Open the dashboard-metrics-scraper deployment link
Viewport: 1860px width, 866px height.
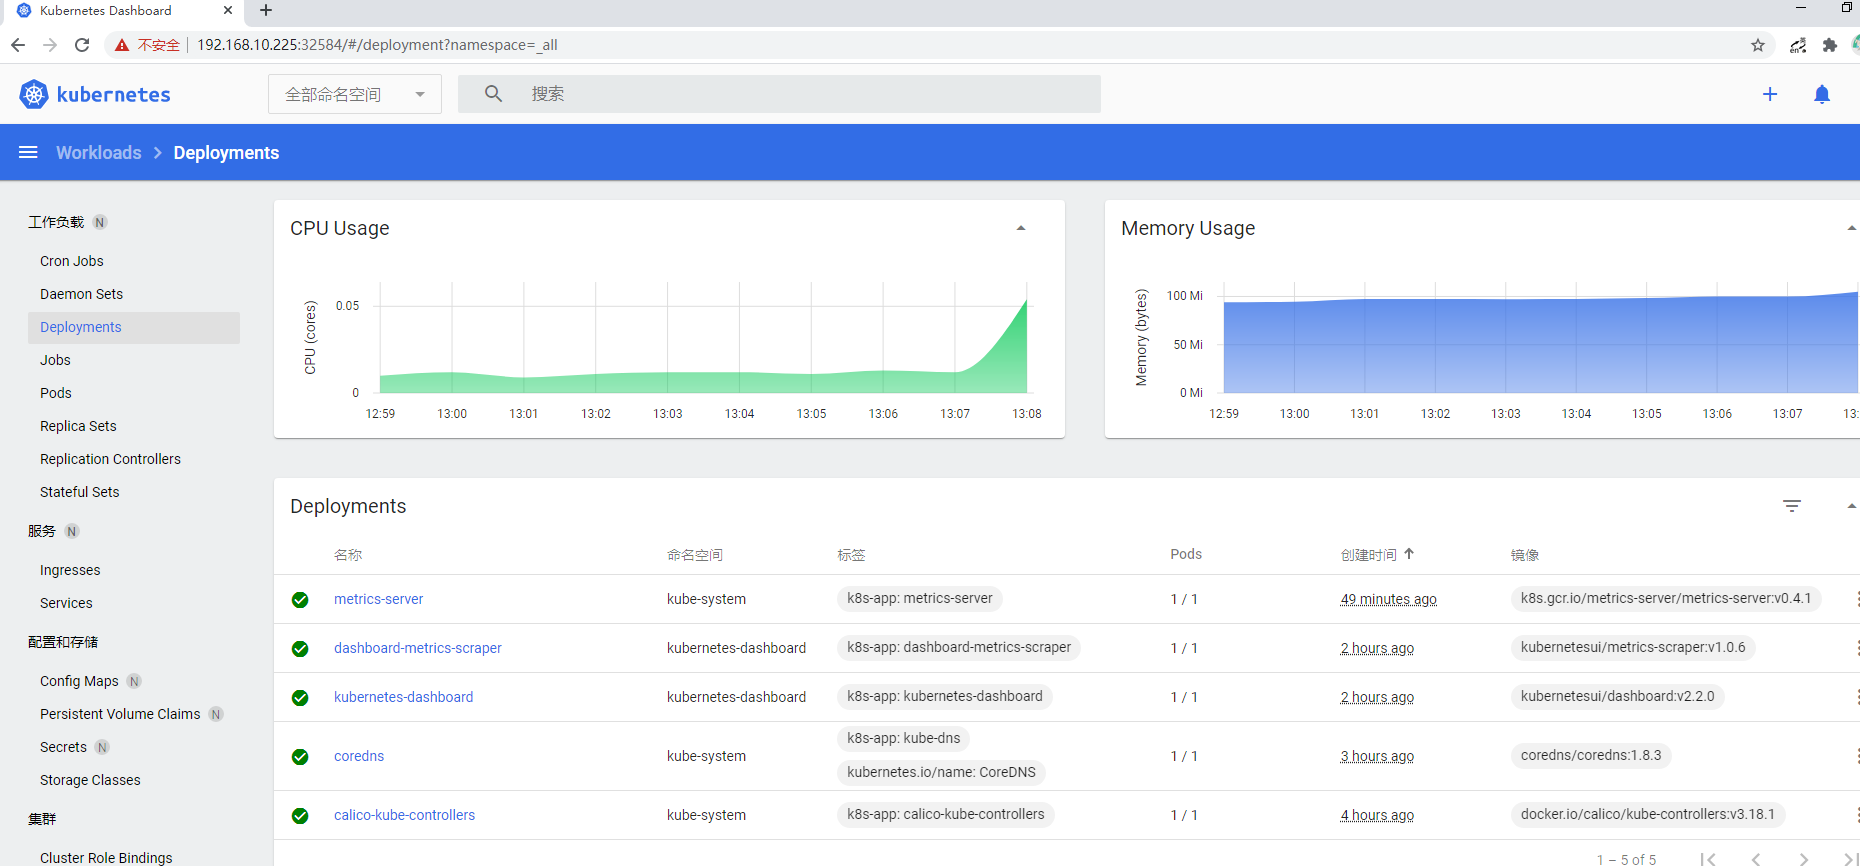tap(418, 648)
